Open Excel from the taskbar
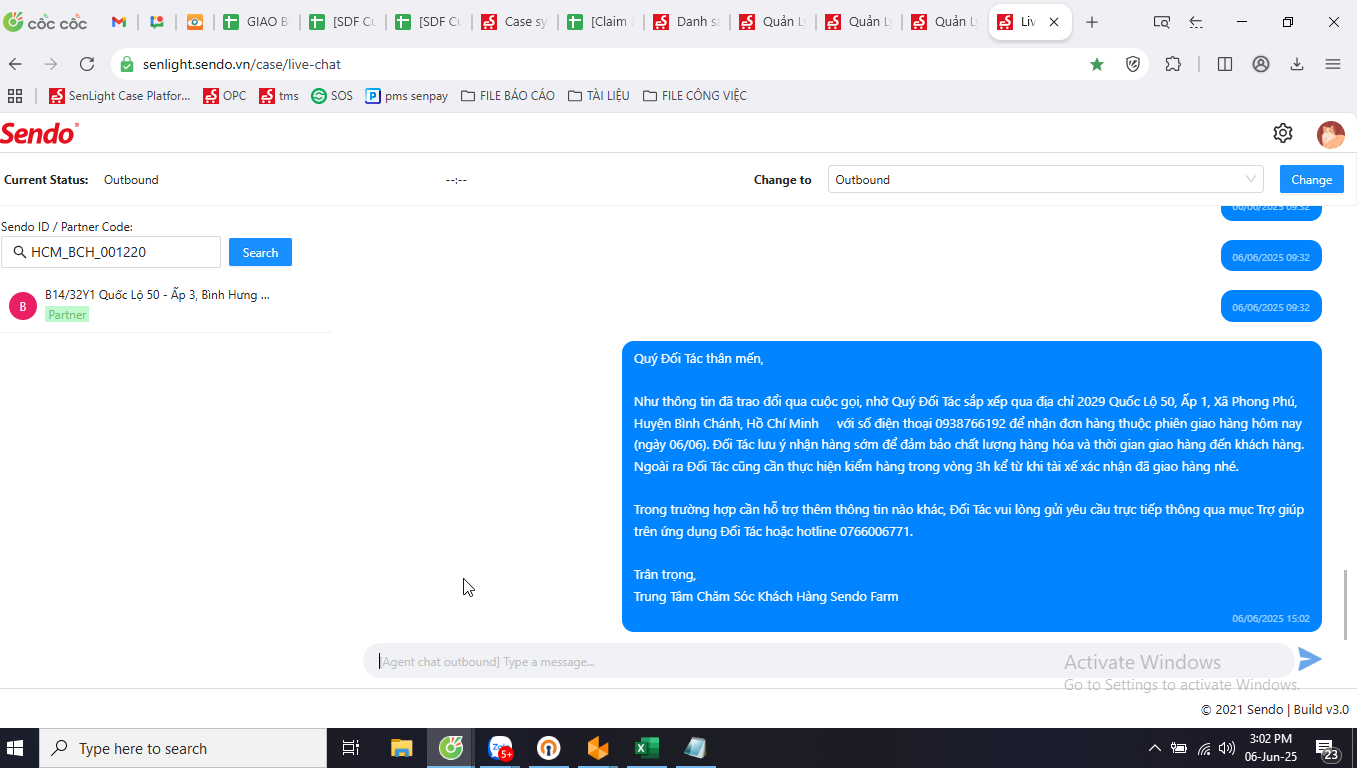 click(646, 748)
